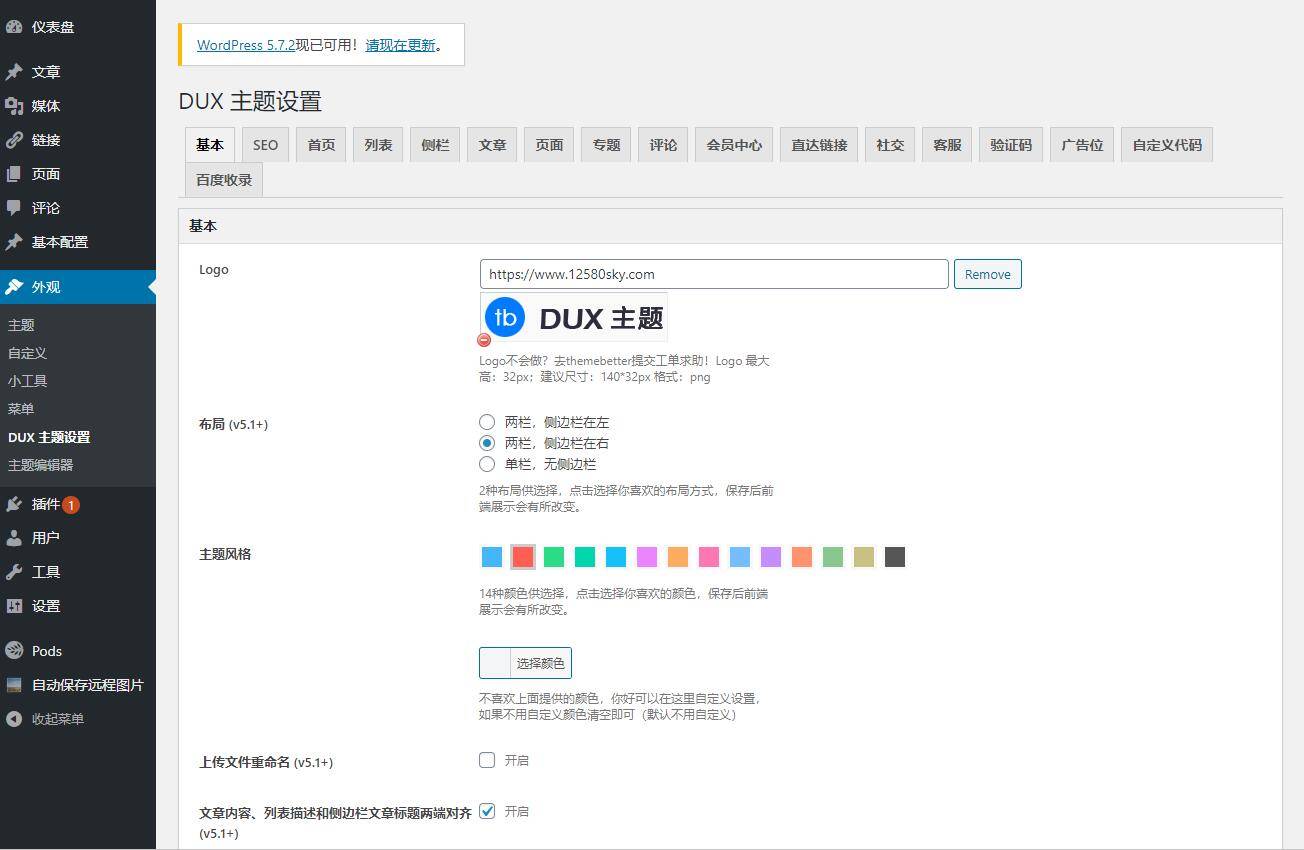Image resolution: width=1304 pixels, height=850 pixels.
Task: Click the Remove logo button
Action: click(988, 274)
